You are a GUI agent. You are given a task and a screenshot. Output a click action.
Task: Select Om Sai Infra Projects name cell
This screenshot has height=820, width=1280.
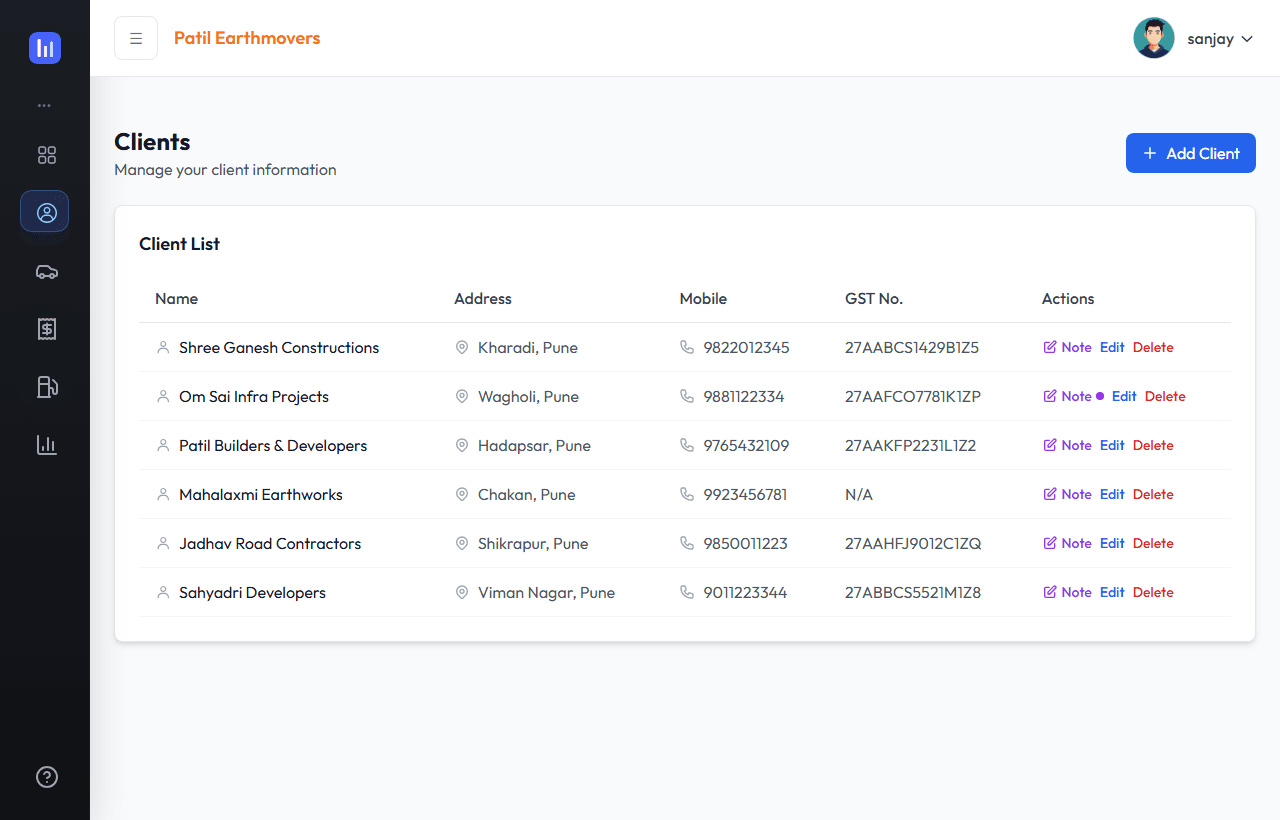tap(254, 396)
